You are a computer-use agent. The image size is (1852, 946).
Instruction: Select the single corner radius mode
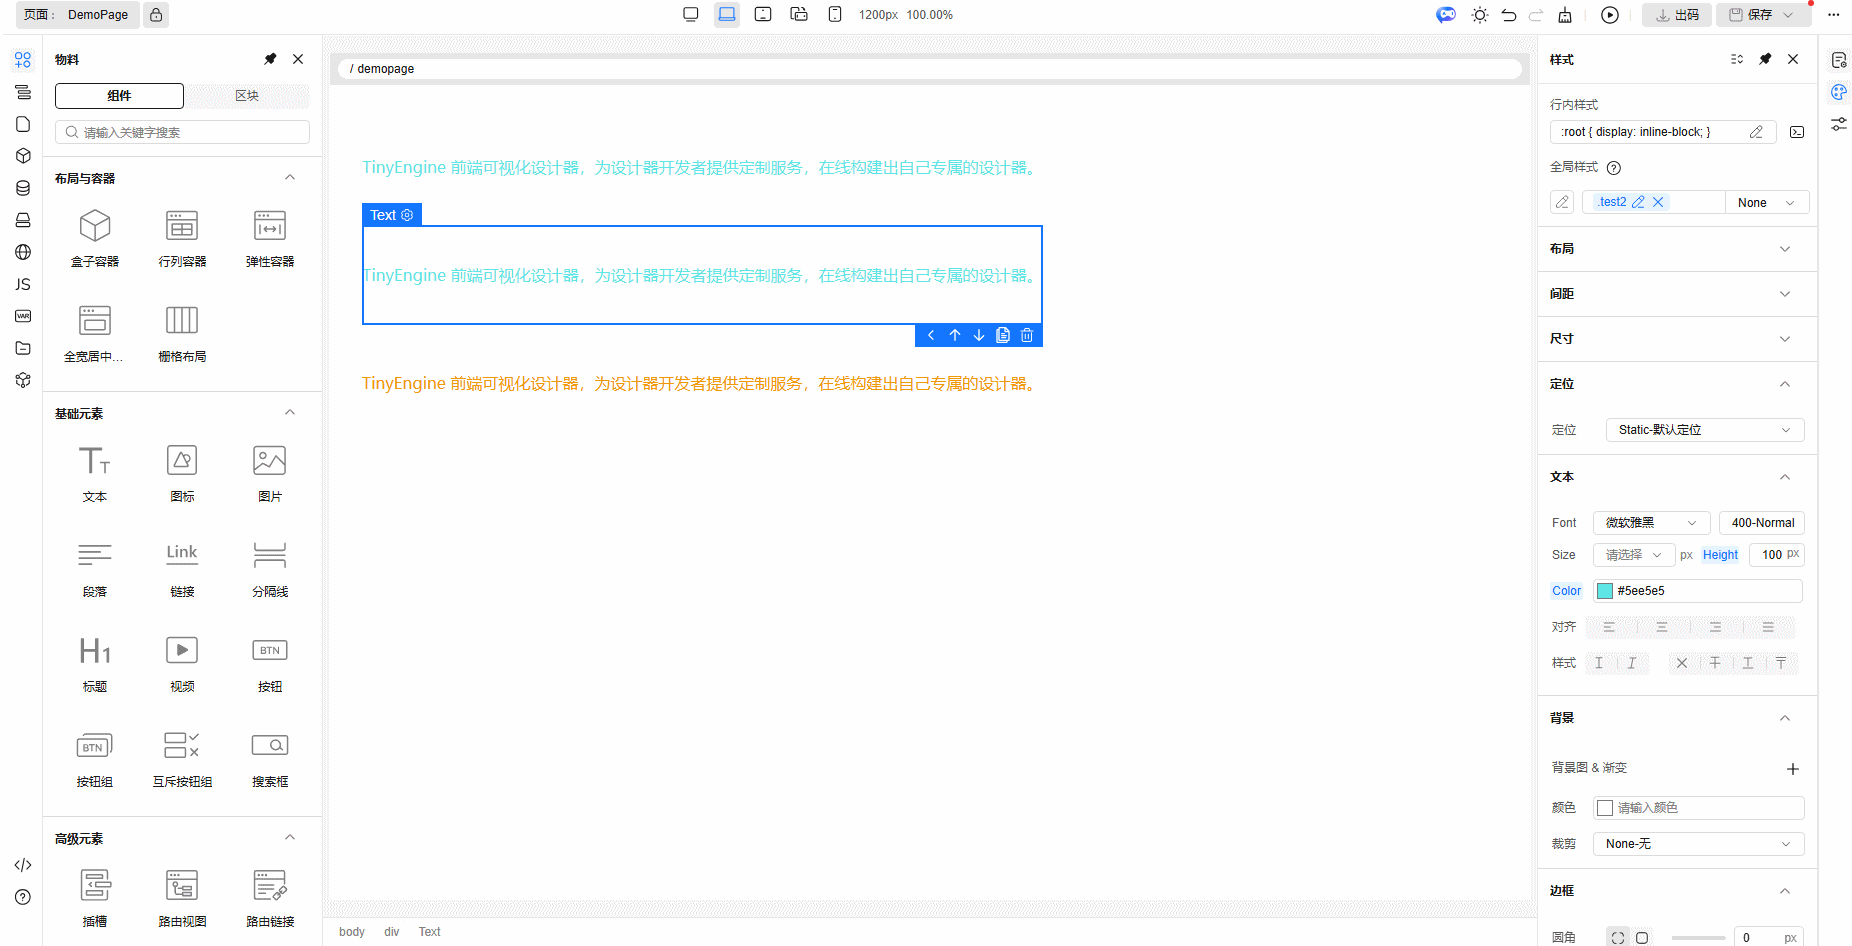[1642, 938]
